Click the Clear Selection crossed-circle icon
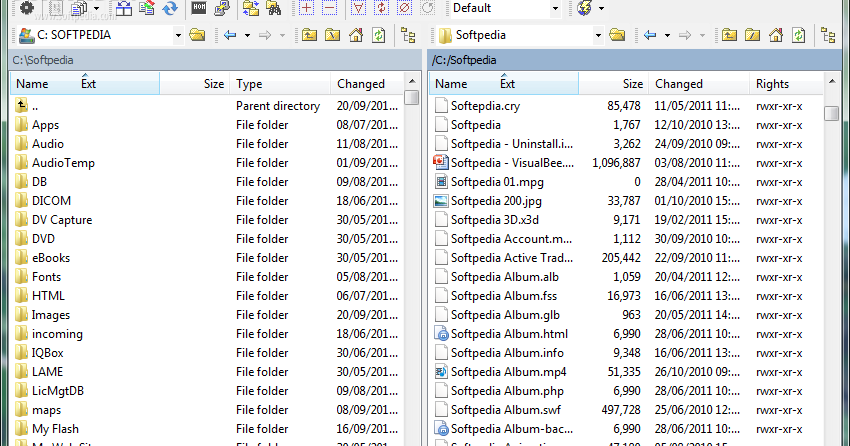The width and height of the screenshot is (850, 446). [404, 8]
